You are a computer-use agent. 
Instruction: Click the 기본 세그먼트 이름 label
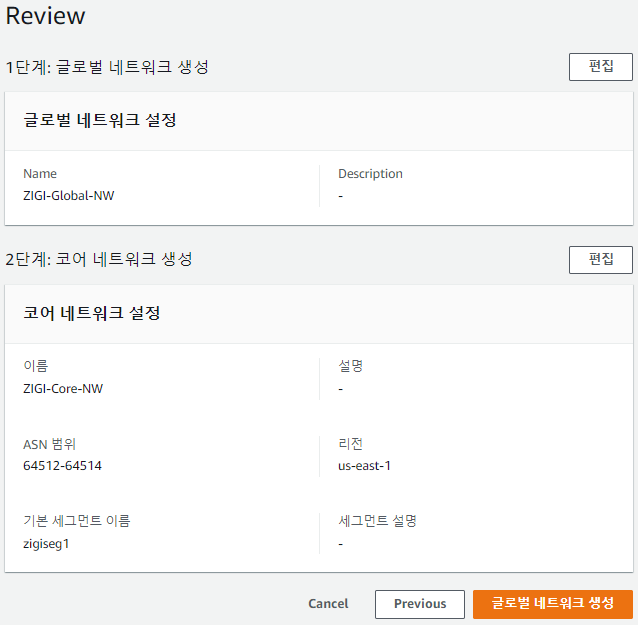pos(77,521)
